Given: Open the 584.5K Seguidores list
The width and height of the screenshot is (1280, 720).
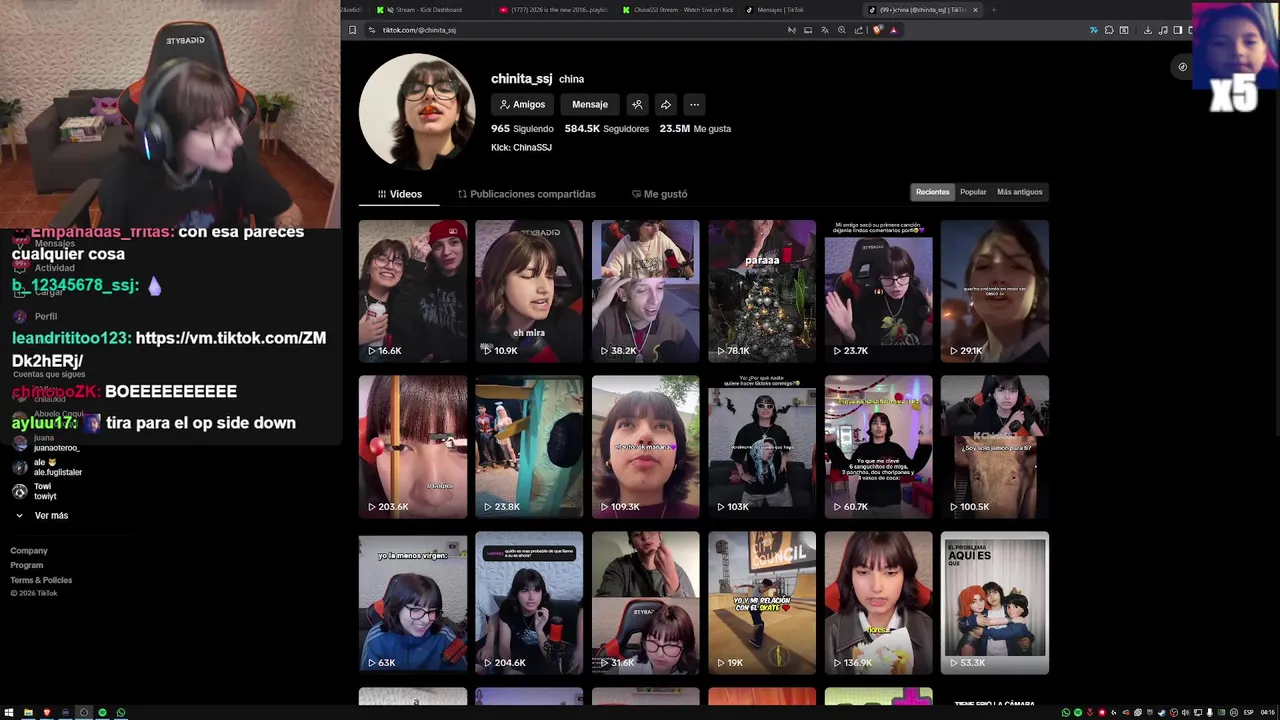Looking at the screenshot, I should pos(606,129).
